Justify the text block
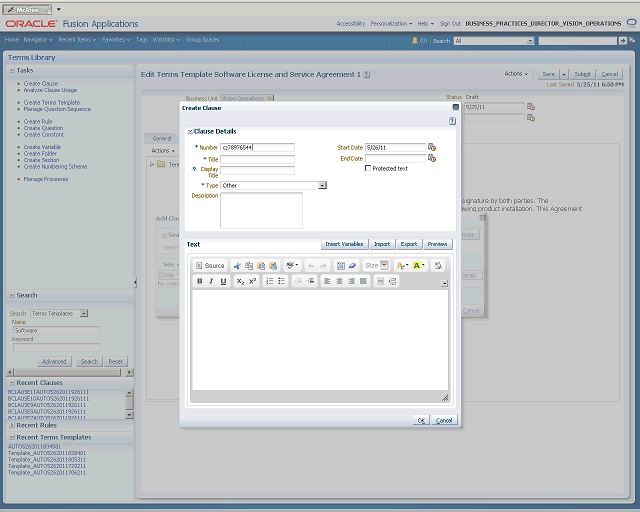Image resolution: width=640 pixels, height=512 pixels. tap(363, 281)
